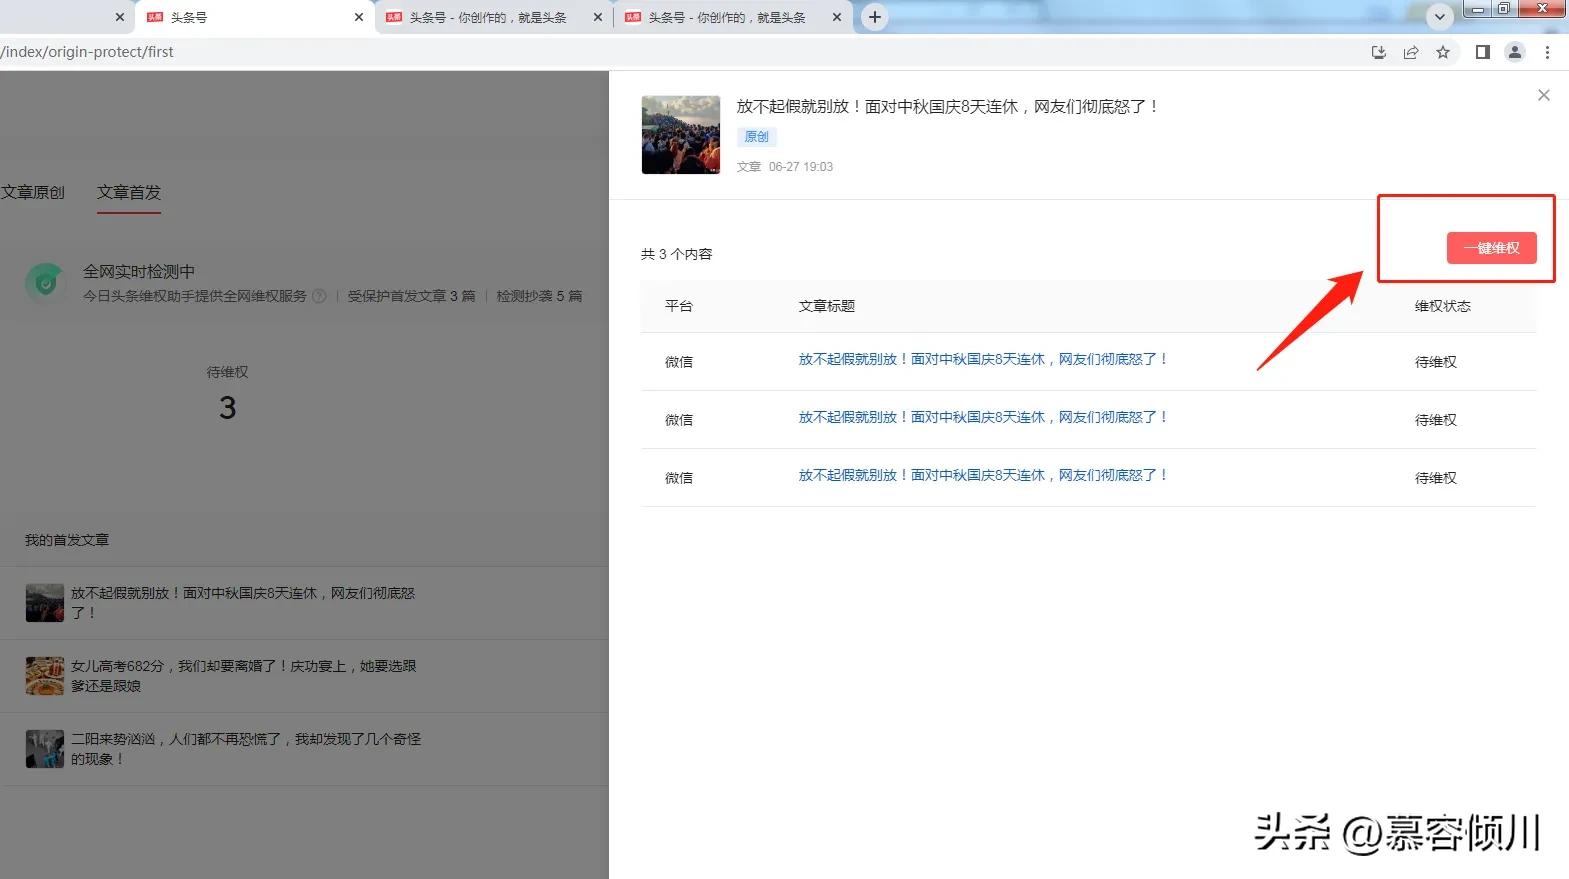
Task: Click thumbnail of 二阳来势汹汹 article
Action: point(44,749)
